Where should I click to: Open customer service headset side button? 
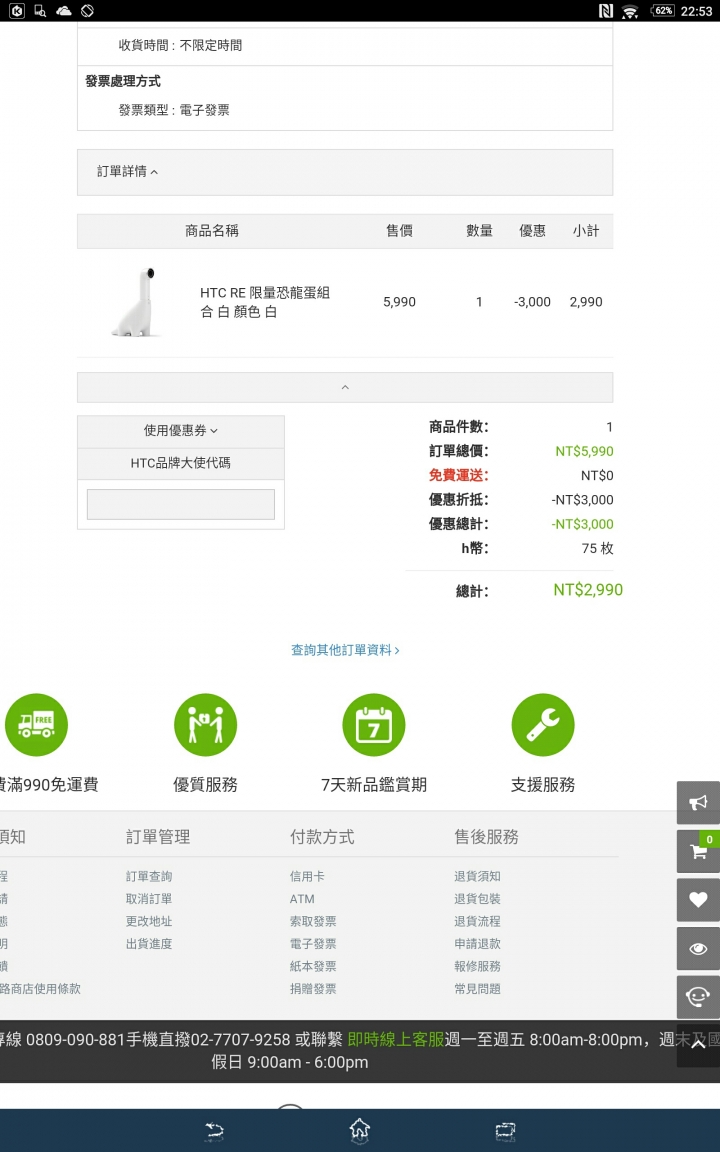tap(698, 997)
